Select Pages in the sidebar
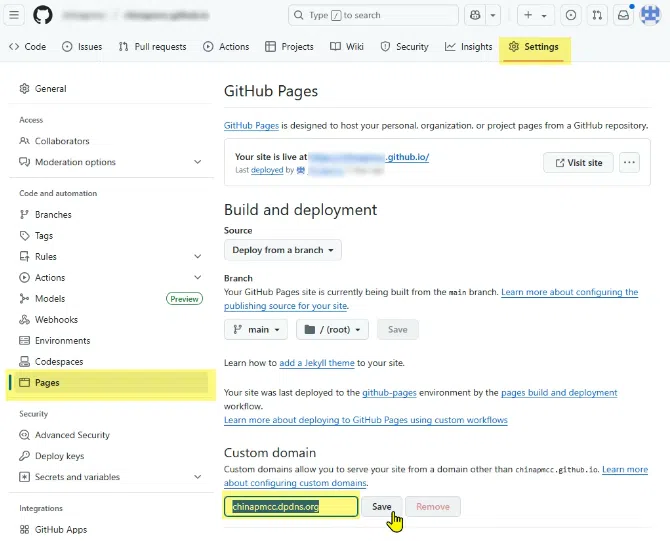Image resolution: width=670 pixels, height=541 pixels. pos(110,382)
